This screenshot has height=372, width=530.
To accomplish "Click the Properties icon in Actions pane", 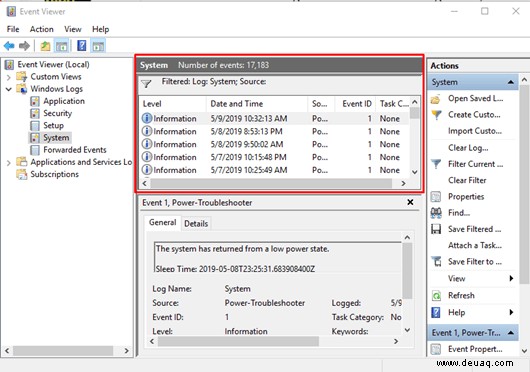I will [x=436, y=197].
